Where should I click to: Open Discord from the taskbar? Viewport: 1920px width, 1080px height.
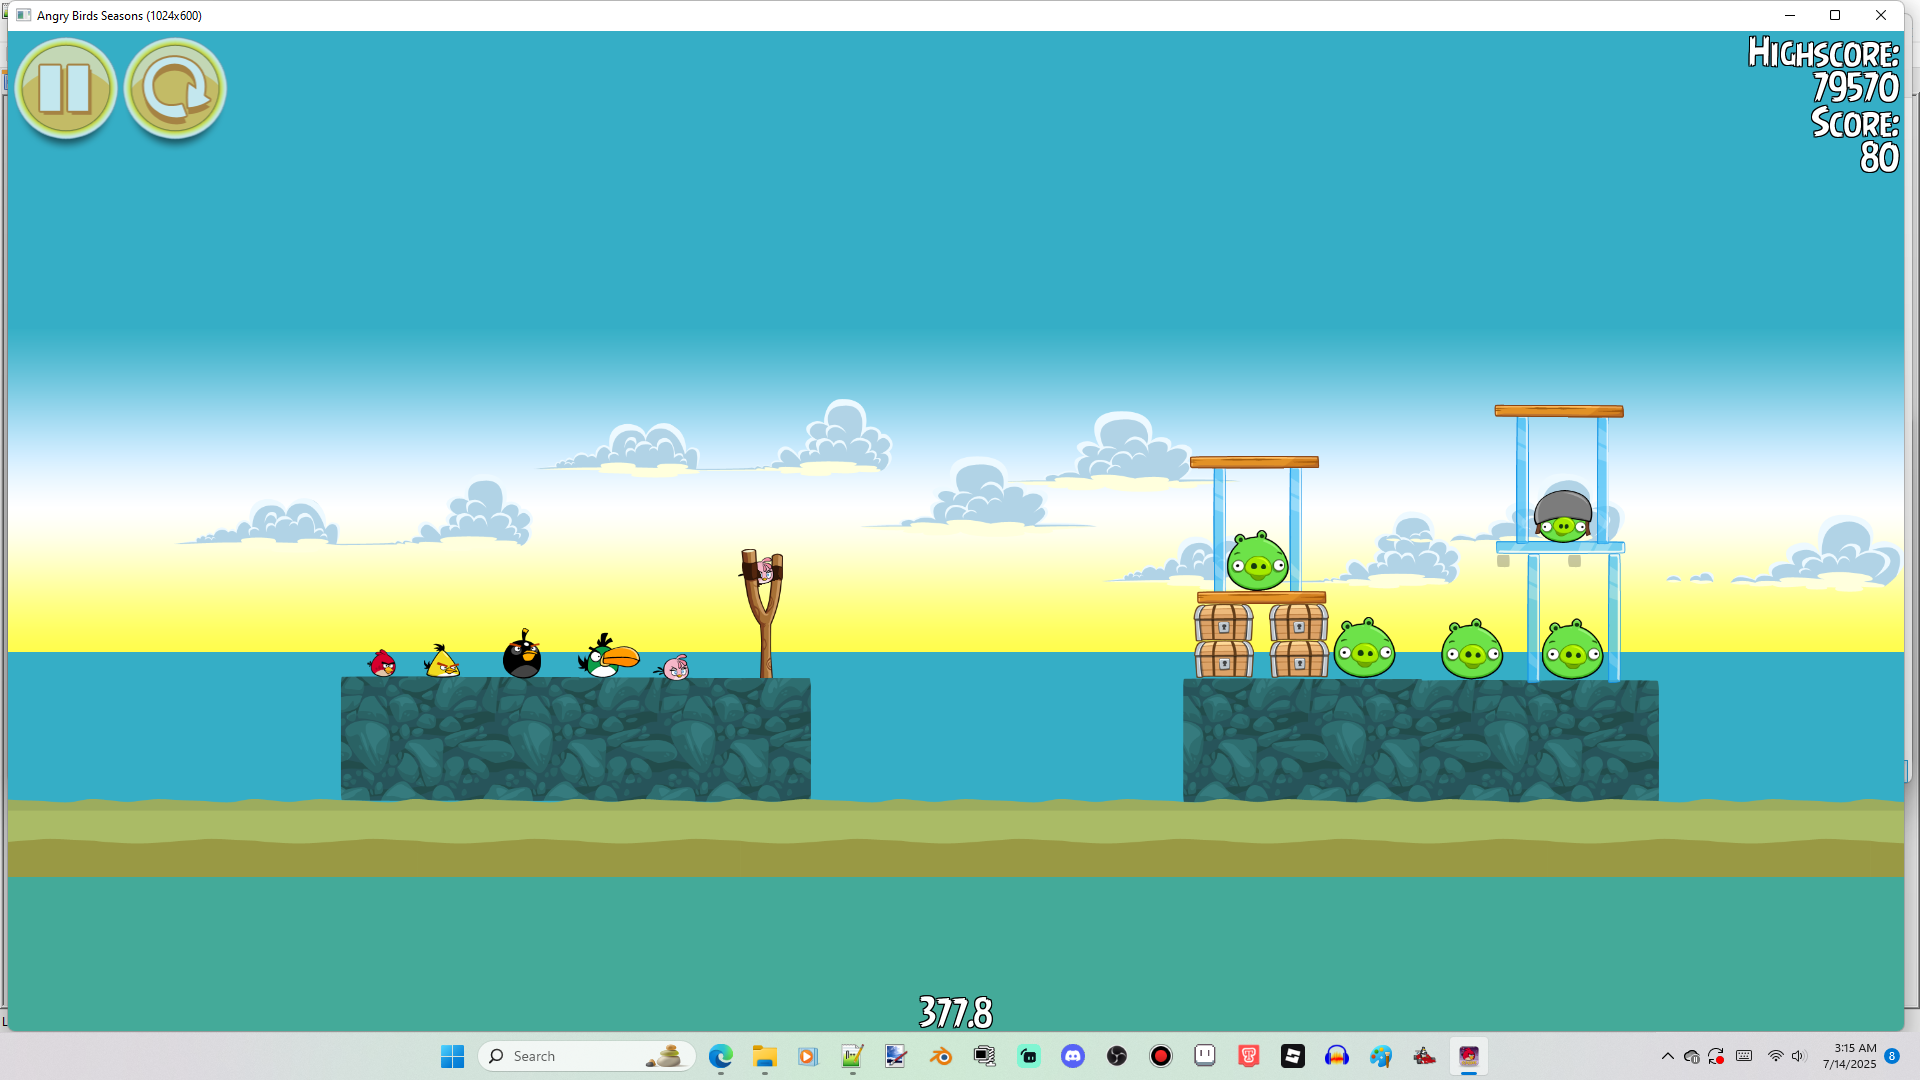tap(1073, 1056)
